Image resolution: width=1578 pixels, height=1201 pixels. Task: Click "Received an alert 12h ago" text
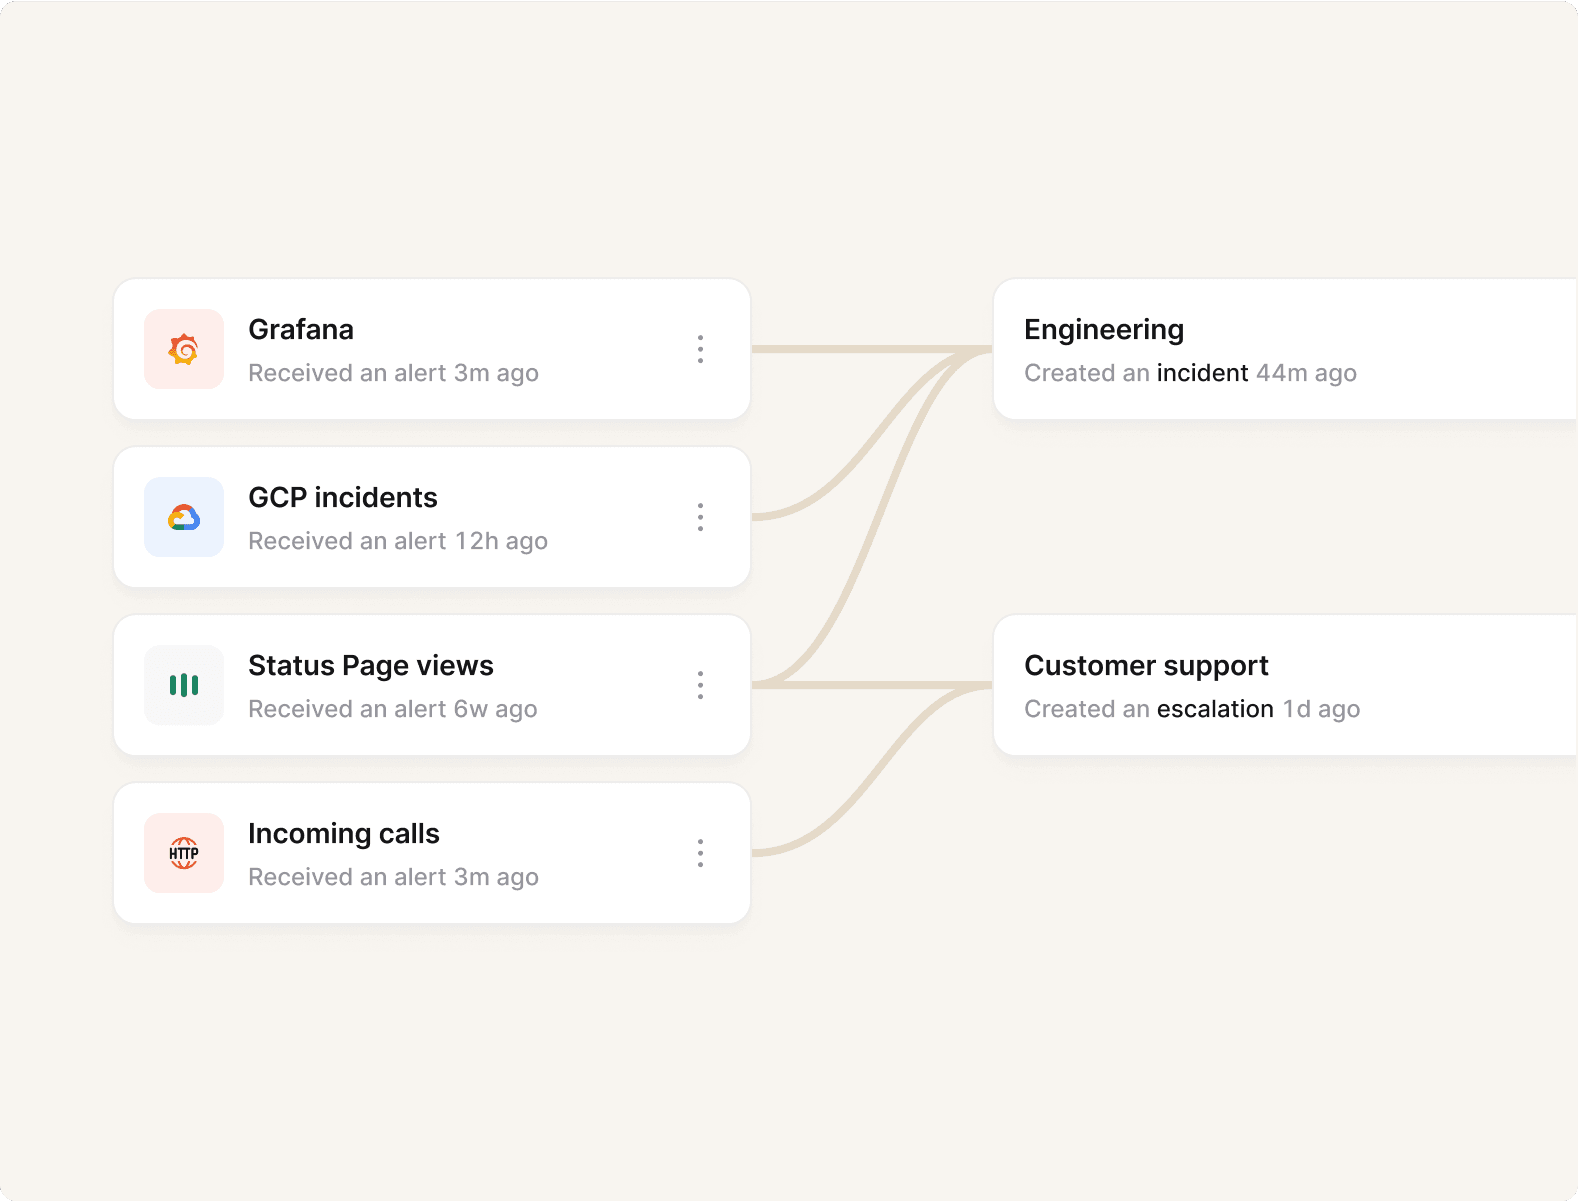pyautogui.click(x=398, y=541)
